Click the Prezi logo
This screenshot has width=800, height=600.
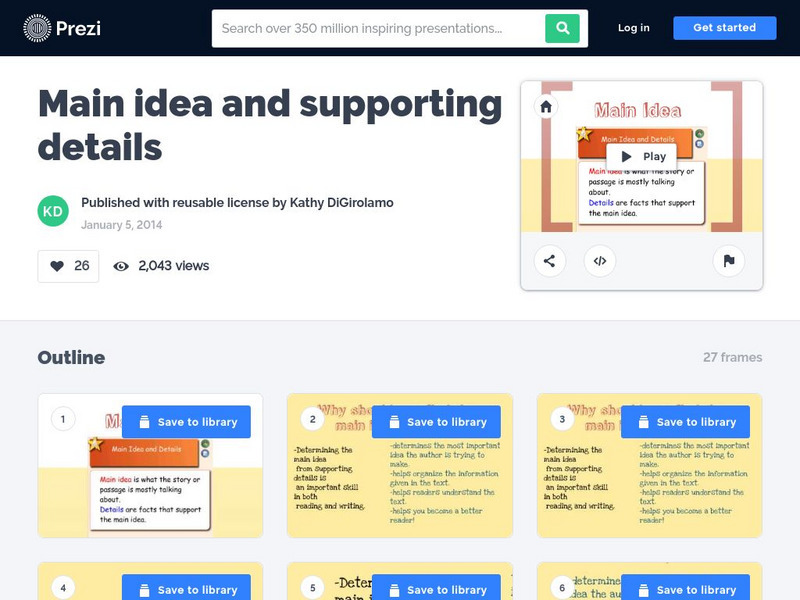coord(62,28)
